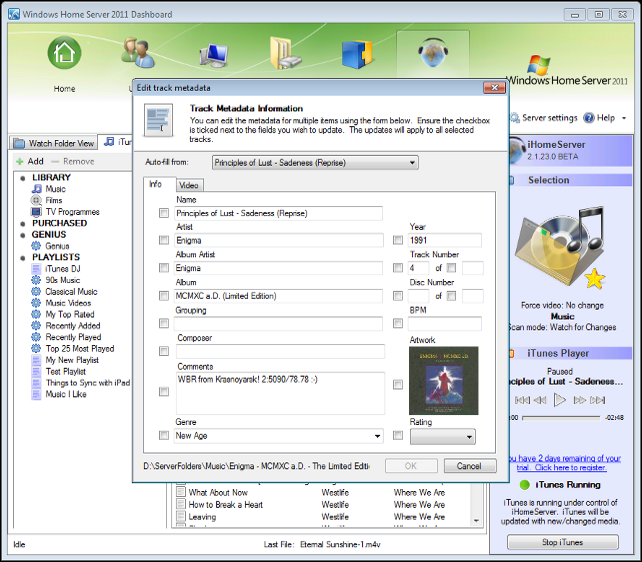Open the Add-ins puzzle icon
The image size is (642, 562).
coord(357,54)
